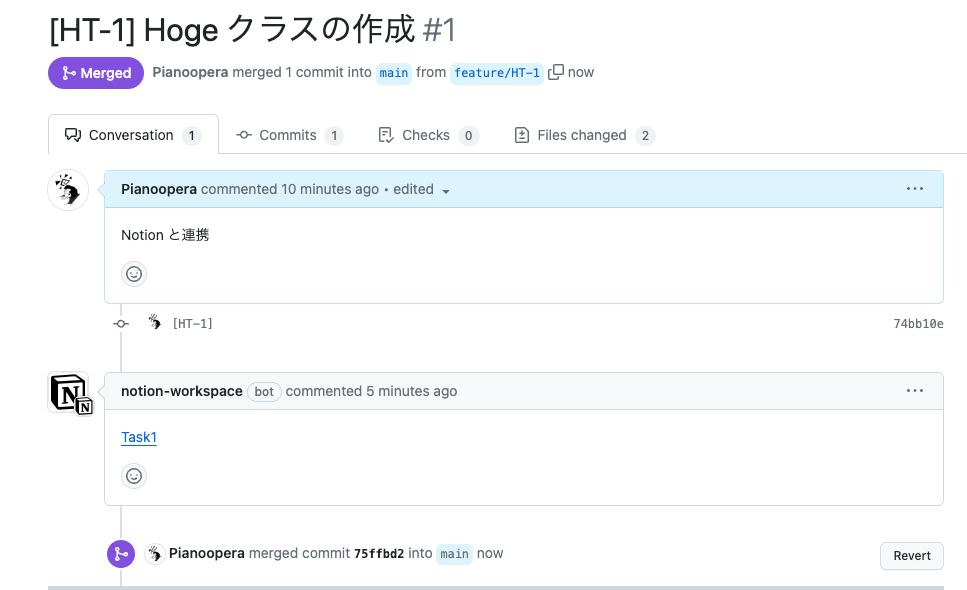The width and height of the screenshot is (967, 590).
Task: Switch to the Files changed tab
Action: pos(584,135)
